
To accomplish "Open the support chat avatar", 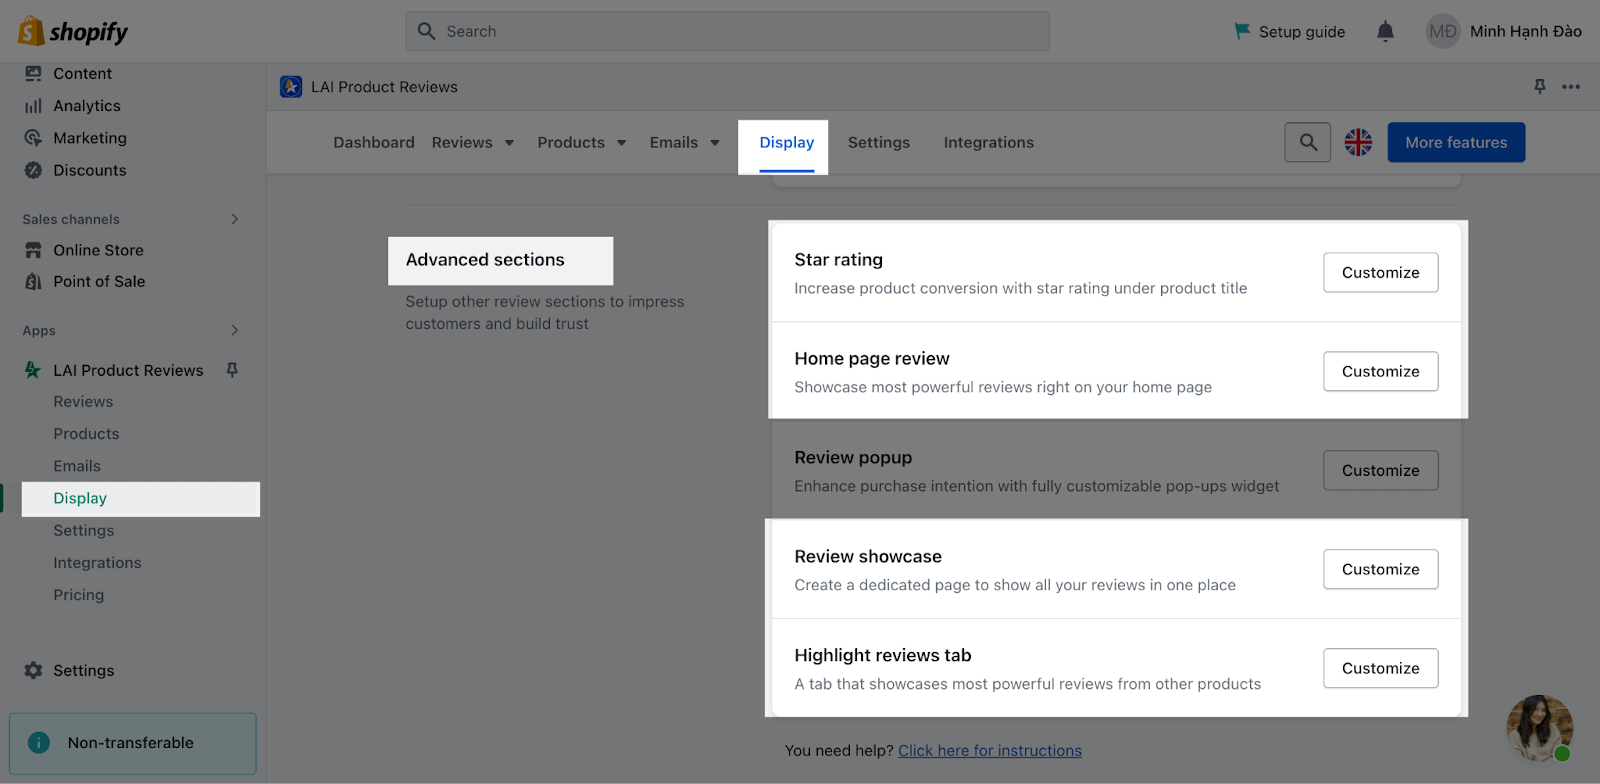I will pos(1540,728).
